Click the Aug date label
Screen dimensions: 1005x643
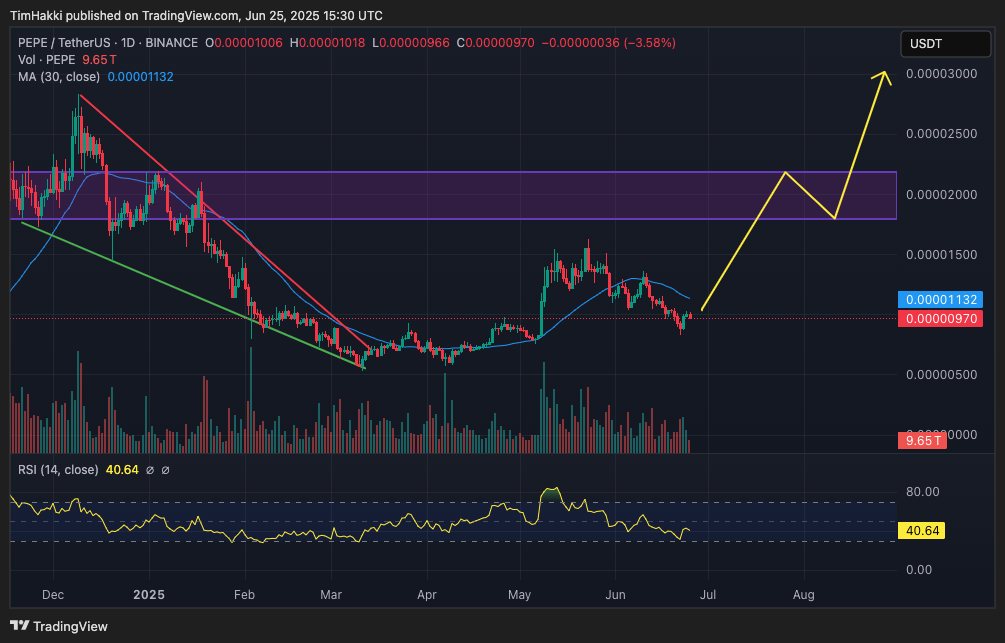tap(804, 595)
